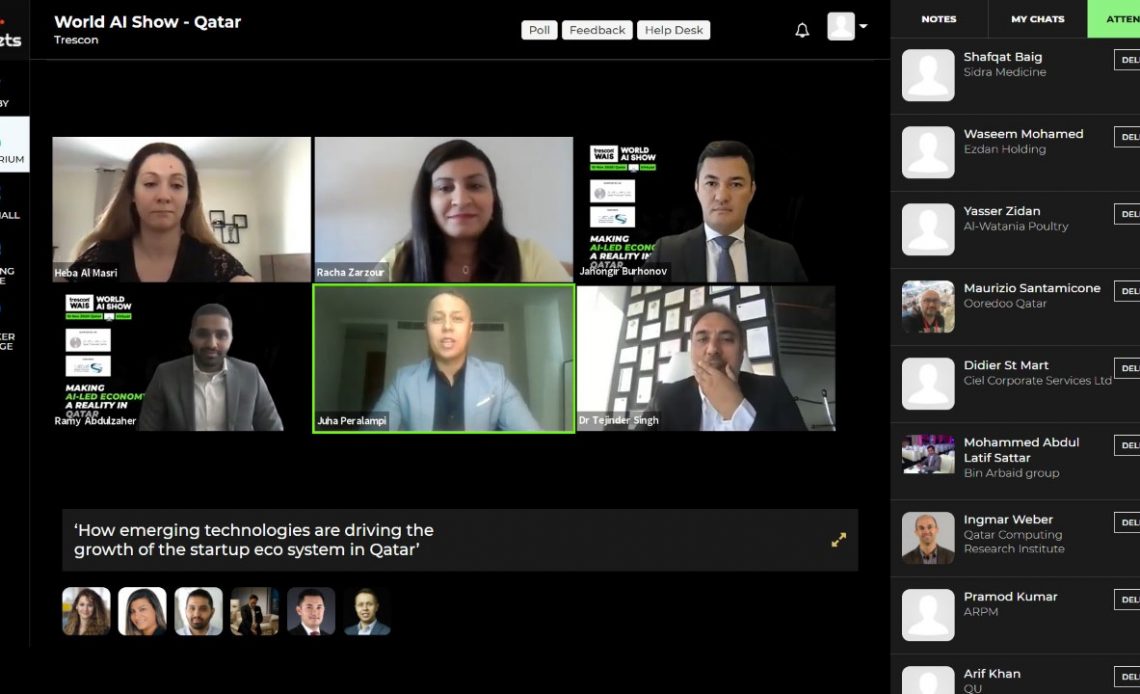Screen dimensions: 1140x694
Task: Click the profile avatar in the header
Action: point(840,26)
